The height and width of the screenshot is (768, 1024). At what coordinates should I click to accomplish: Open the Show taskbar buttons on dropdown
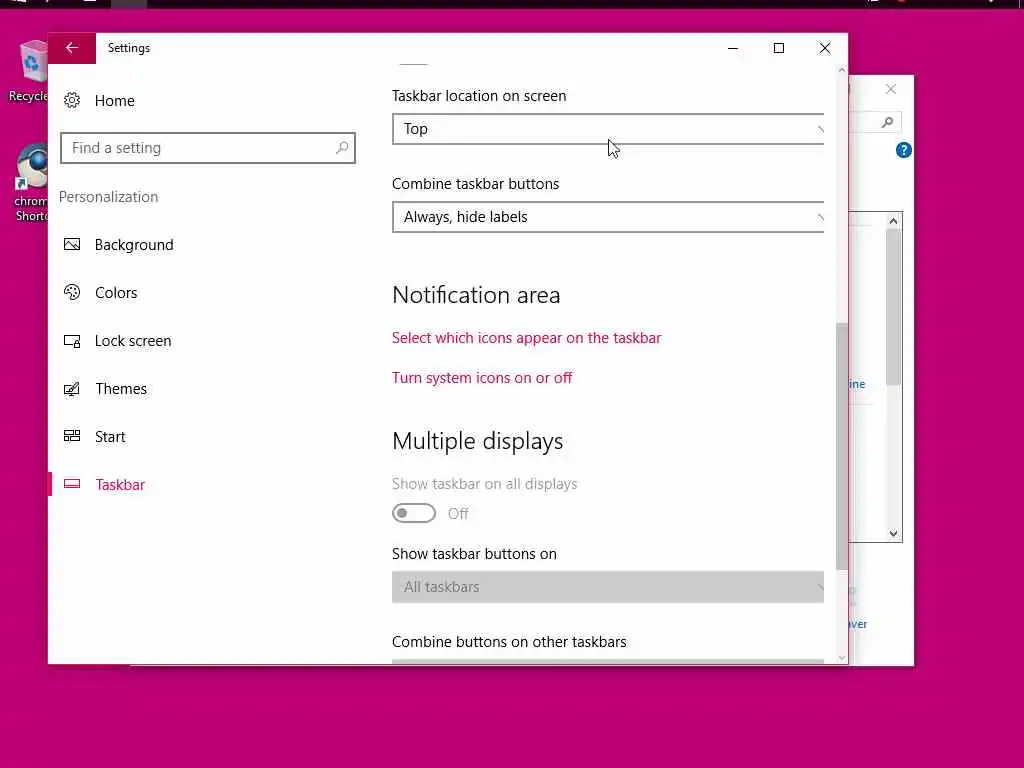(x=608, y=587)
